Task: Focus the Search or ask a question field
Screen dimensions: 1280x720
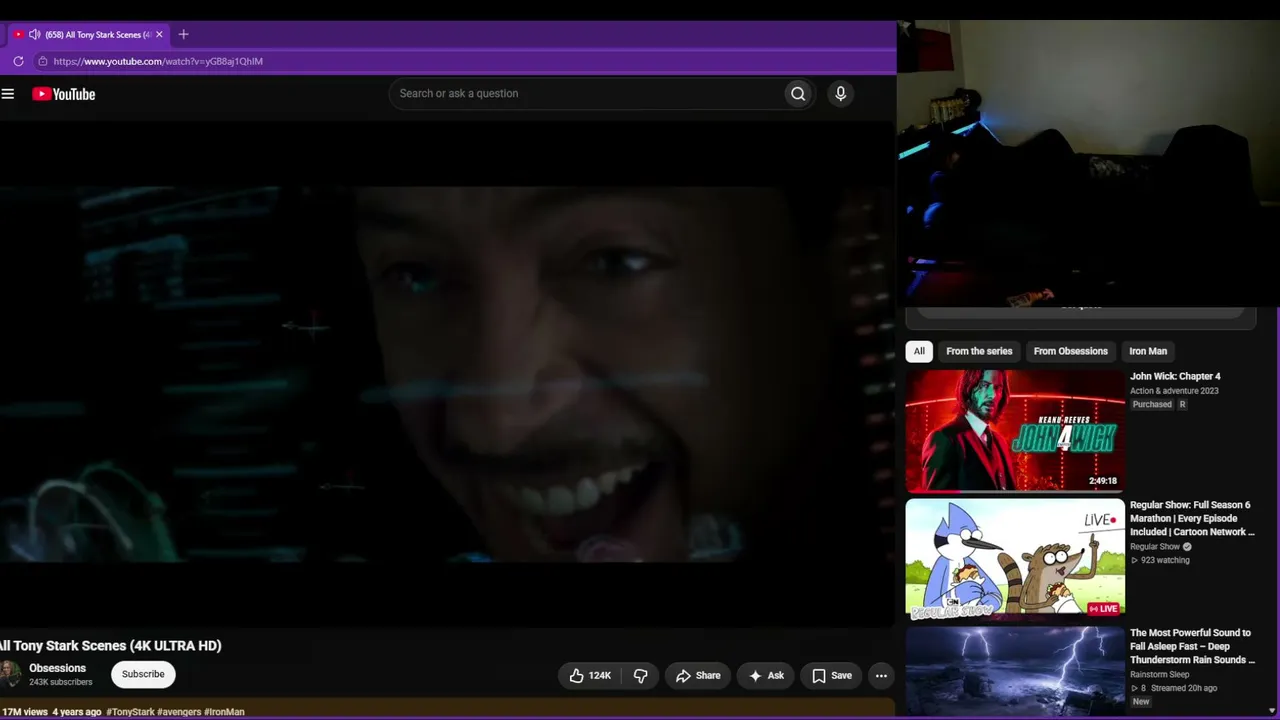Action: pos(586,94)
